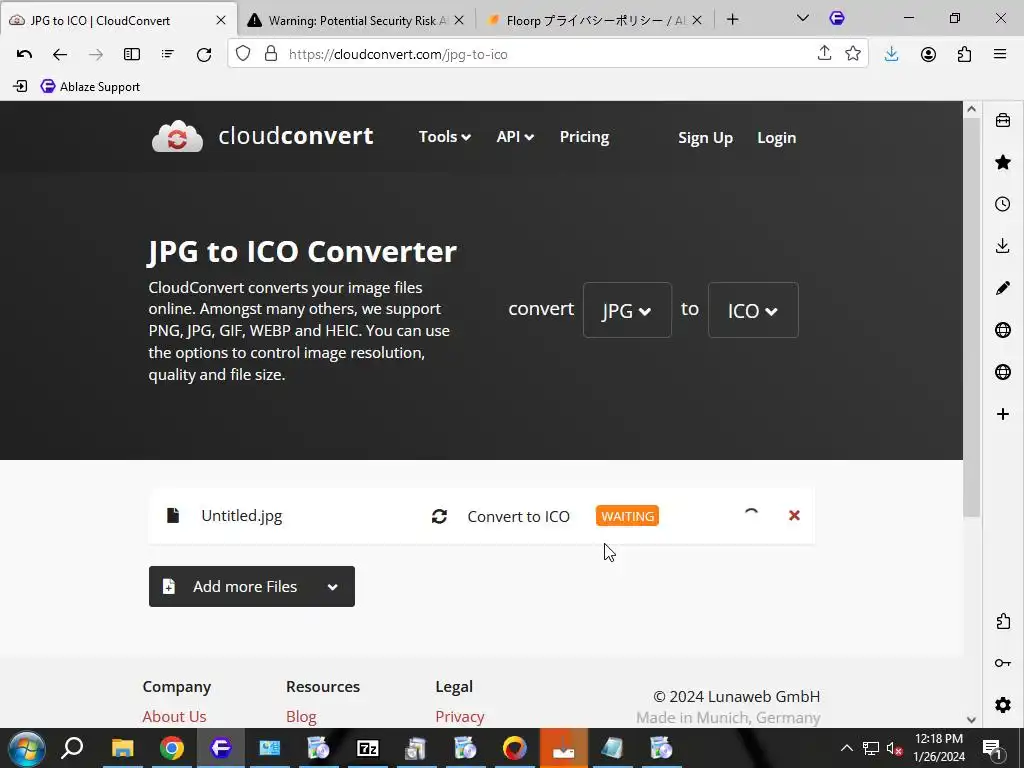The width and height of the screenshot is (1024, 768).
Task: Switch to the Floorp privacy policy tab
Action: [x=596, y=20]
